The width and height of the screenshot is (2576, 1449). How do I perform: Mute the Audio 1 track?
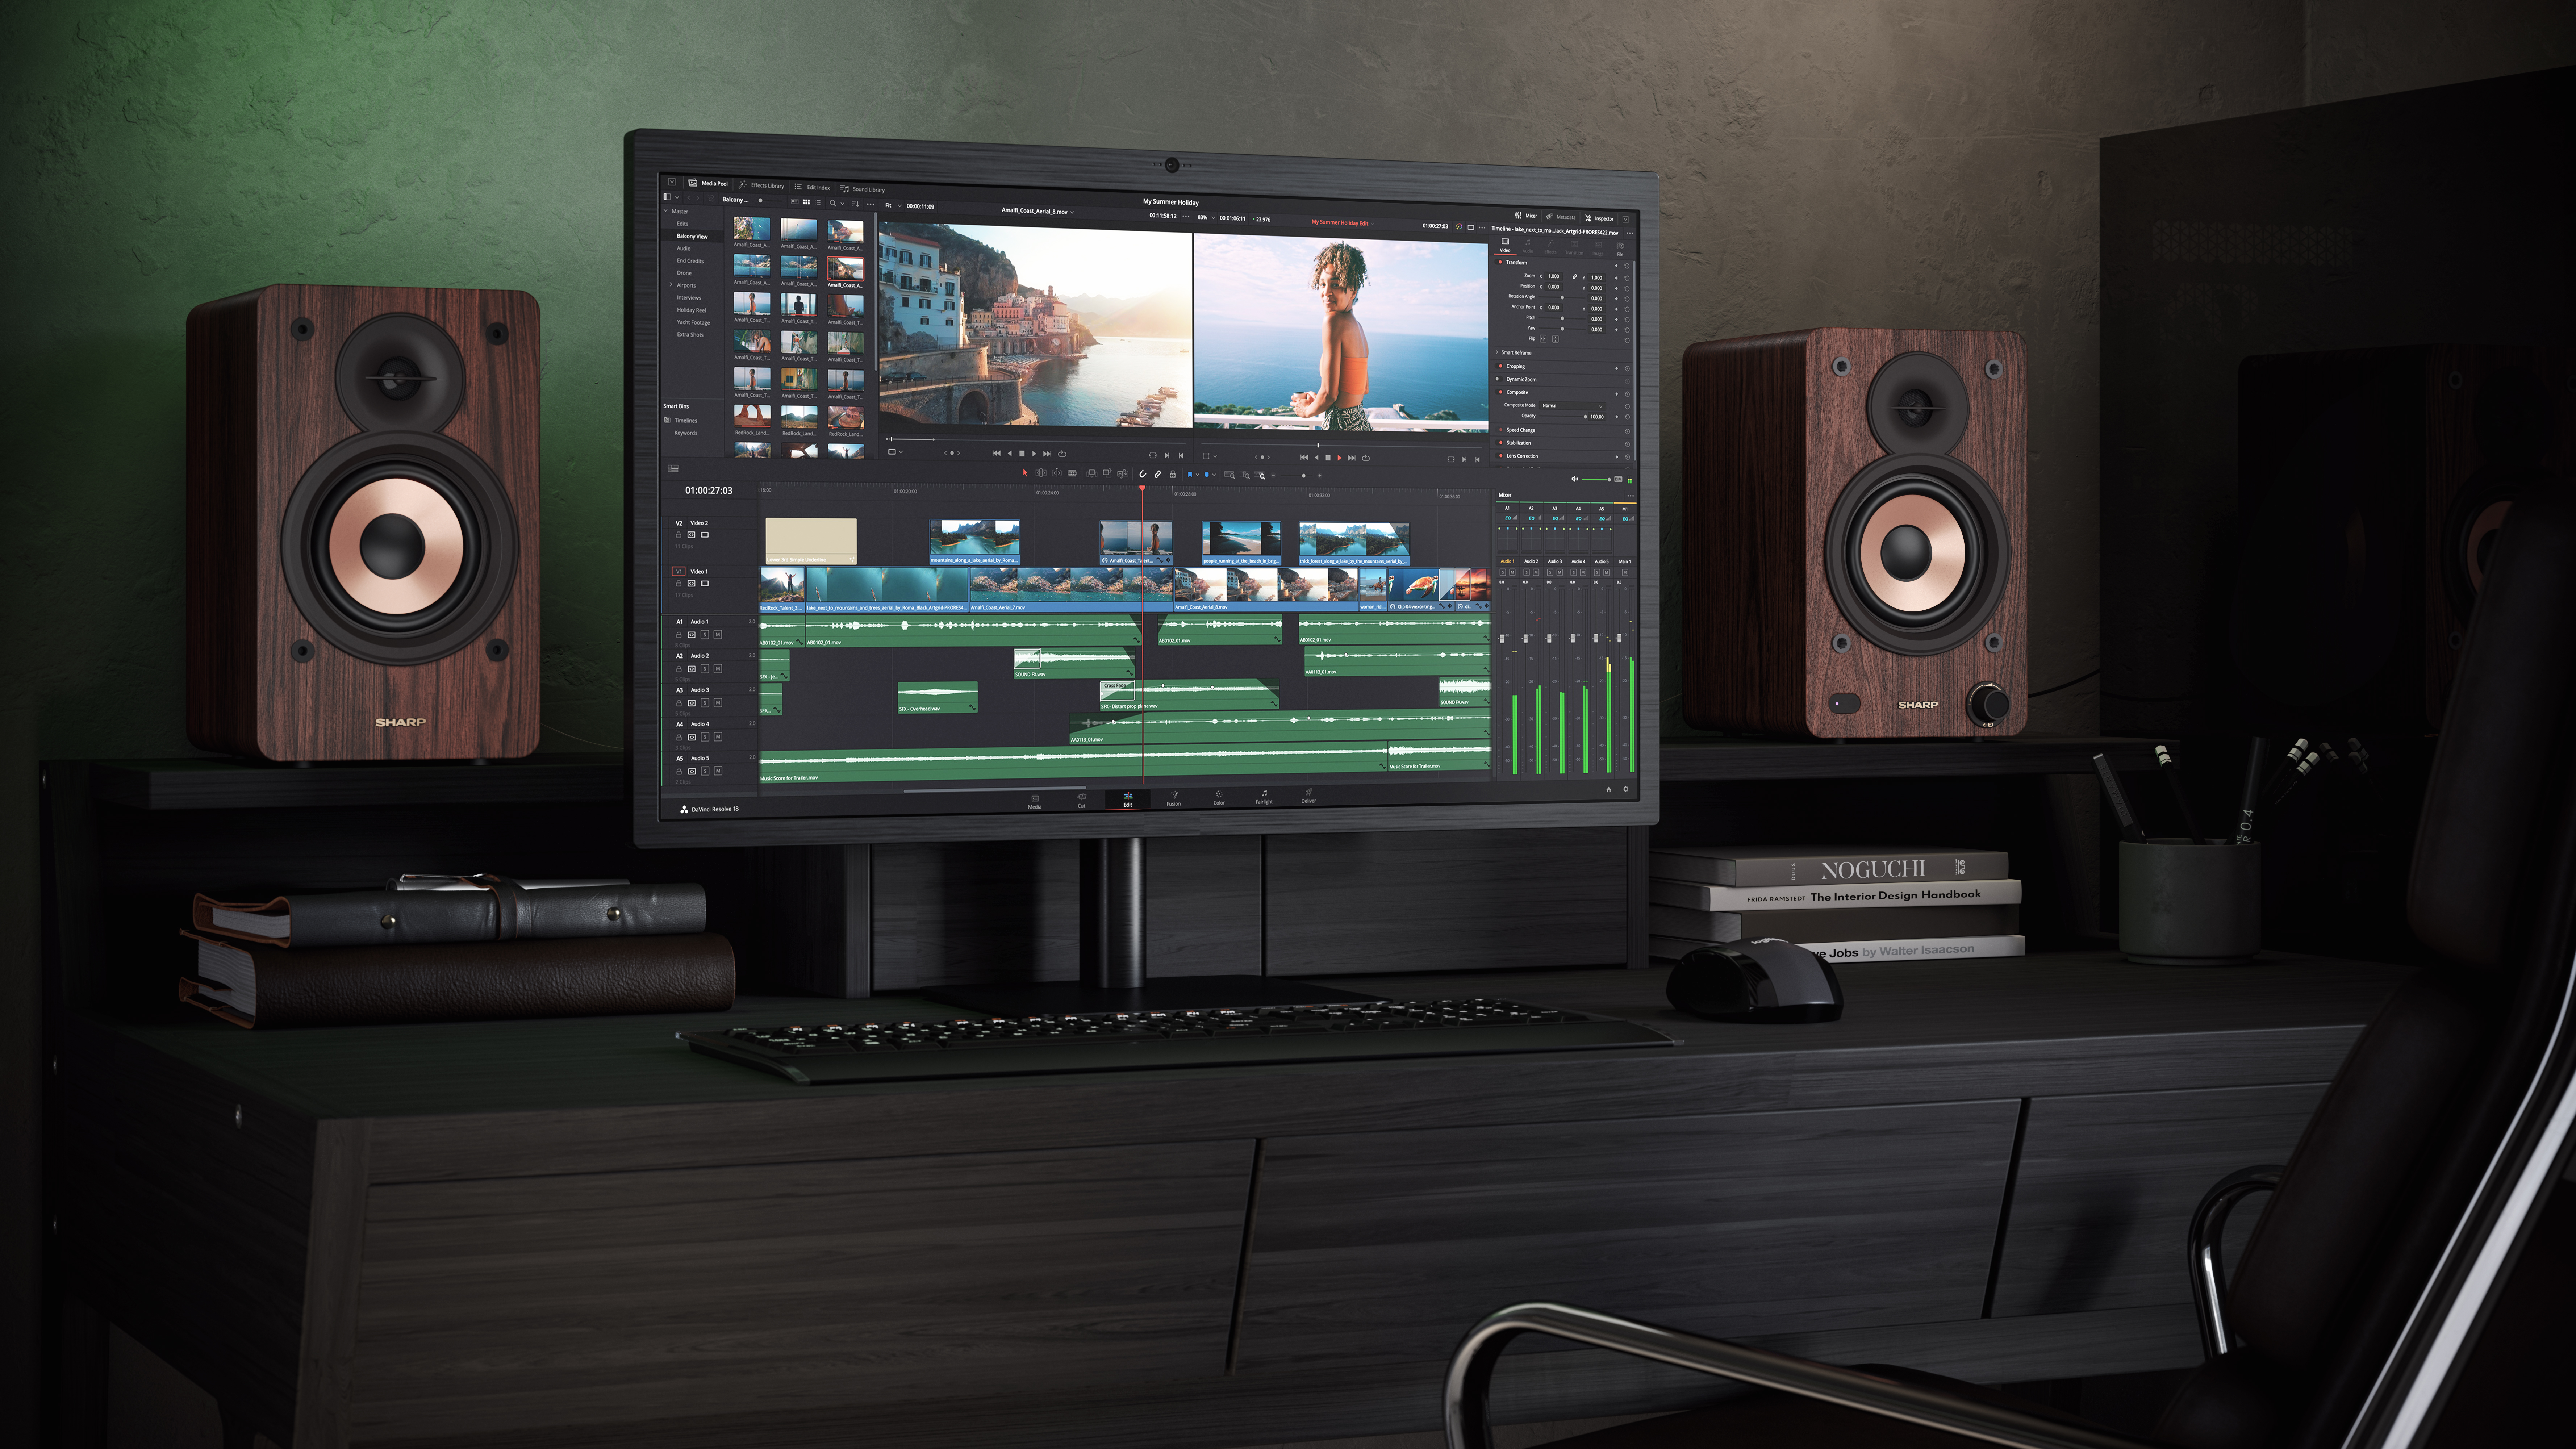click(x=718, y=635)
